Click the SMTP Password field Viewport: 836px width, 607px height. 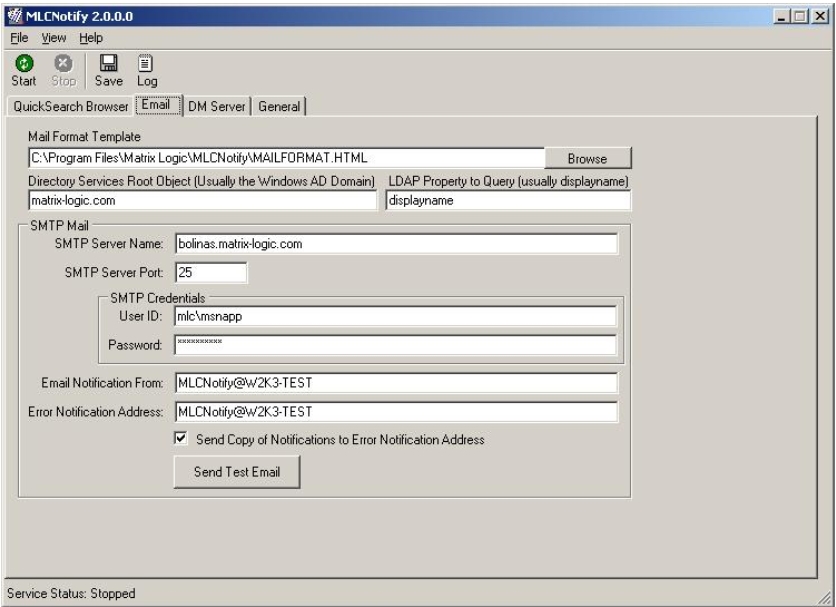click(395, 345)
